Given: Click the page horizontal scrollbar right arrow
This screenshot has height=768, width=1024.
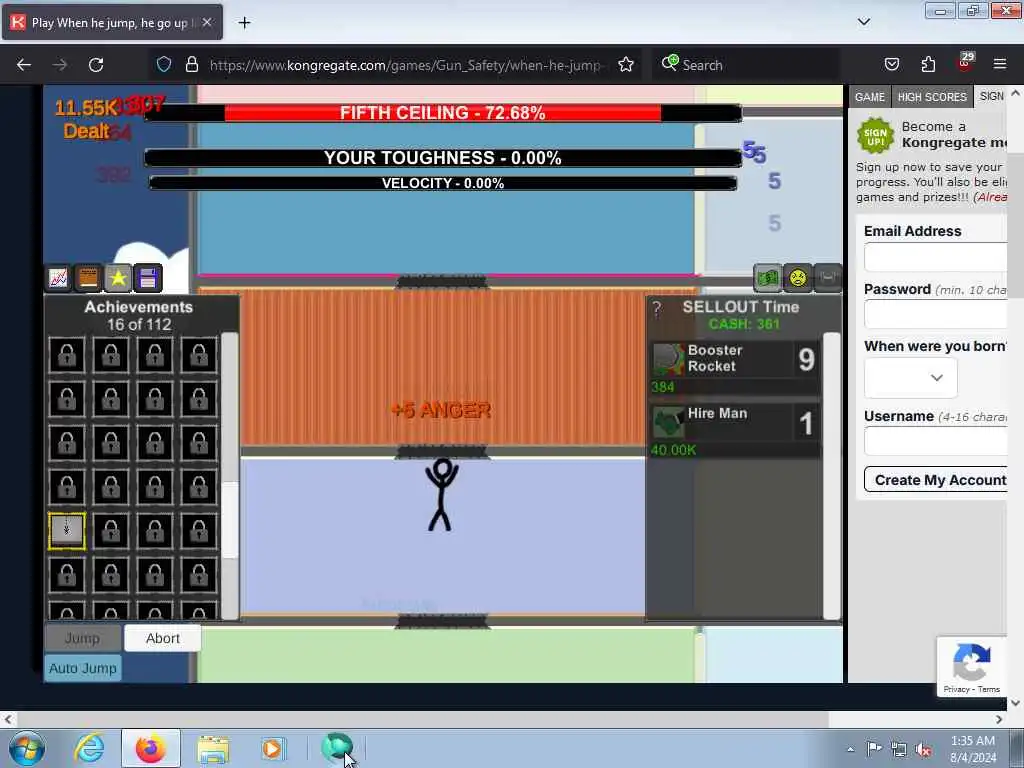Looking at the screenshot, I should pyautogui.click(x=999, y=719).
